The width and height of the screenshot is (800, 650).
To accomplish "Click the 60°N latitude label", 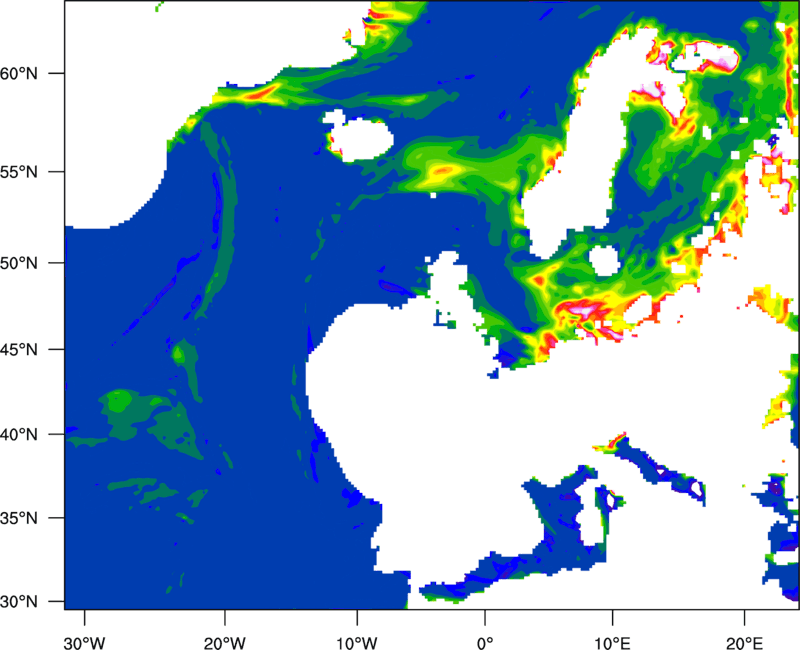I will tap(19, 73).
